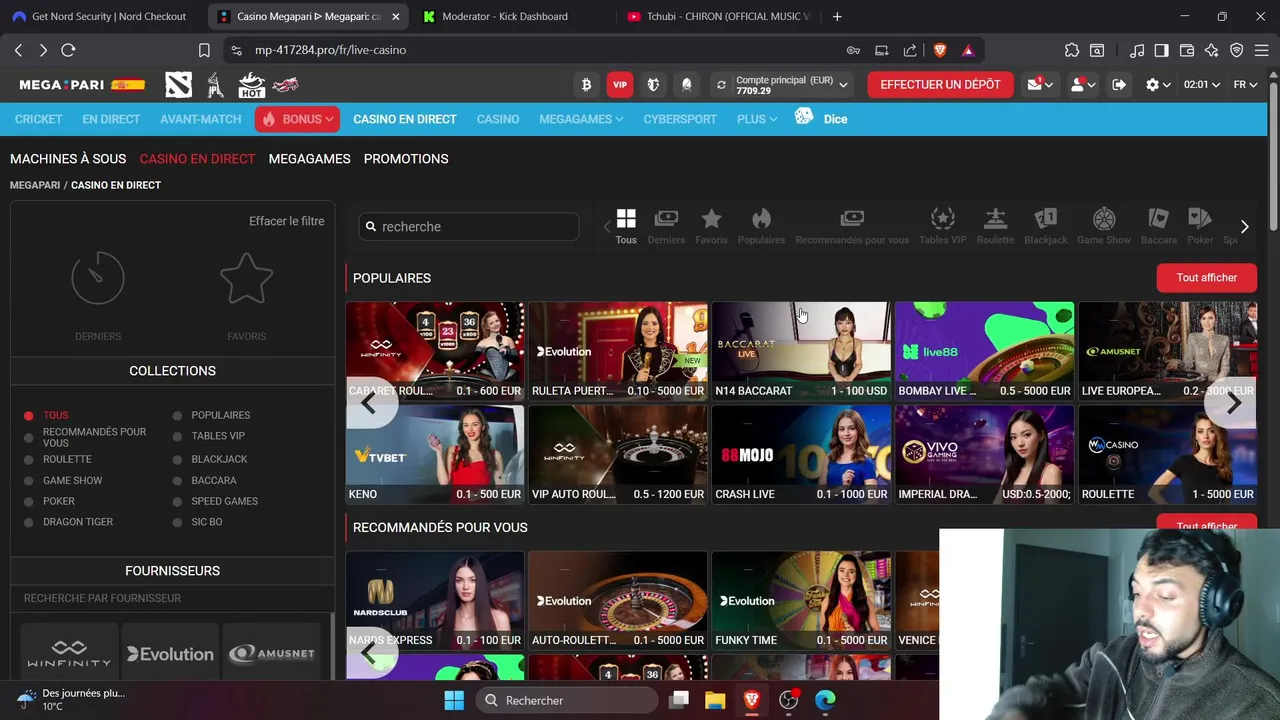1280x720 pixels.
Task: Click the Bitcoin crypto icon
Action: click(586, 85)
